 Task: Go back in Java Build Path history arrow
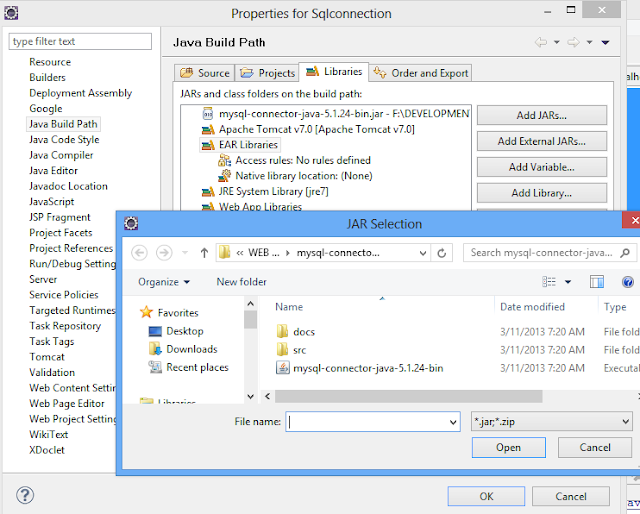click(541, 42)
